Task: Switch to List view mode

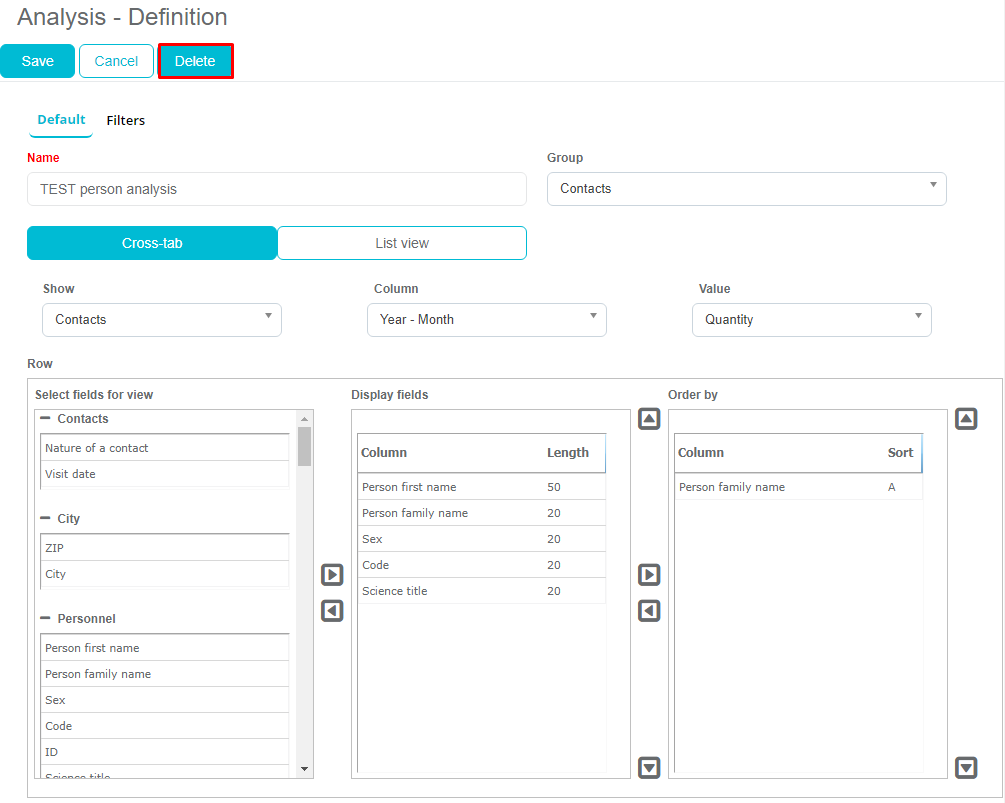Action: tap(402, 243)
